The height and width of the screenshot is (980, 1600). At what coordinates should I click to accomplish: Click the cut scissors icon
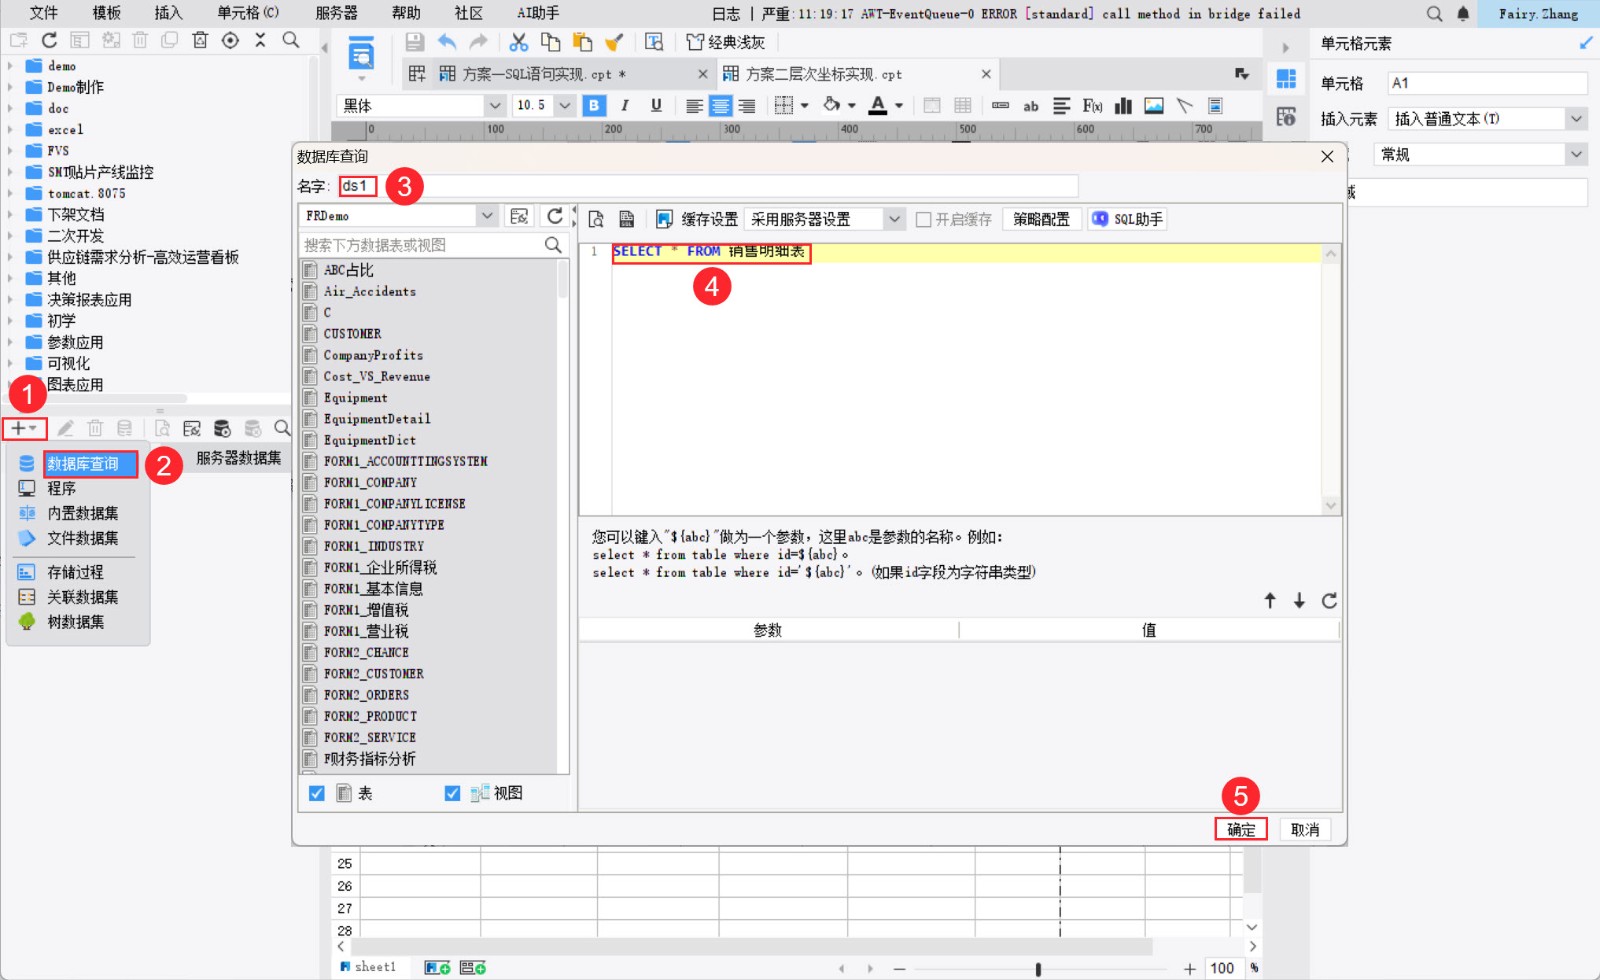(518, 42)
